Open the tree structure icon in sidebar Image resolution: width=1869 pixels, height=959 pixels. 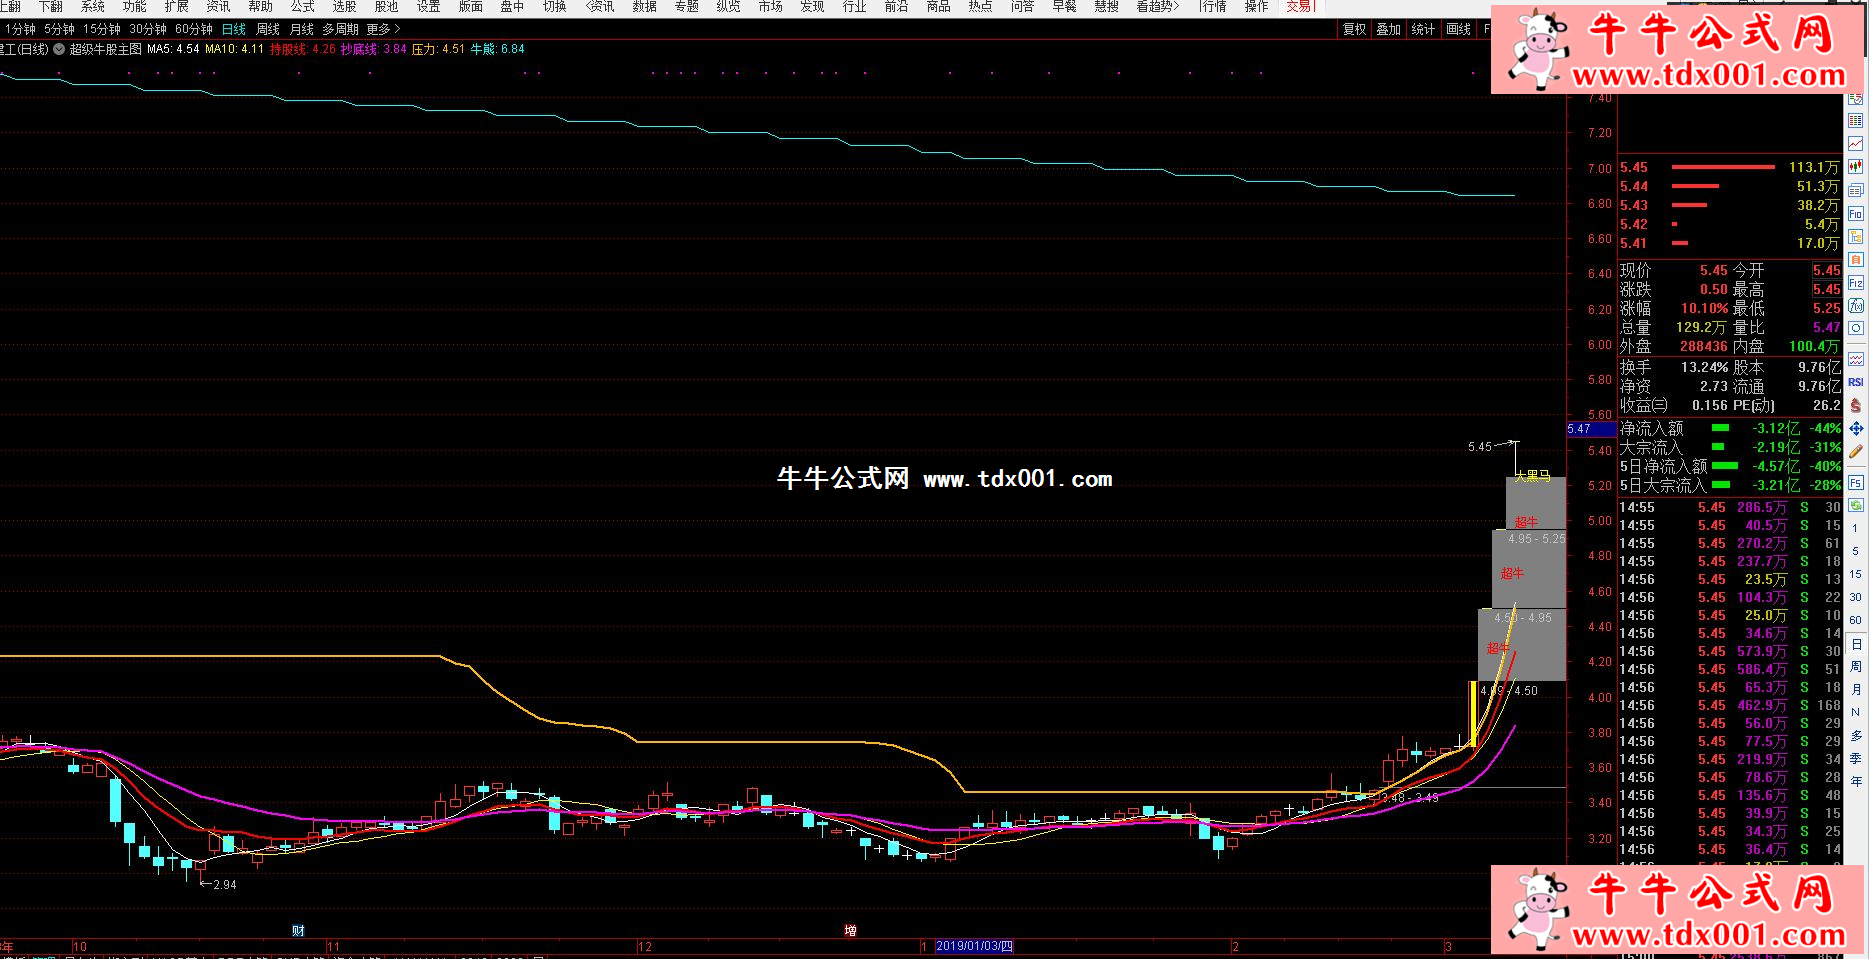click(x=1855, y=237)
